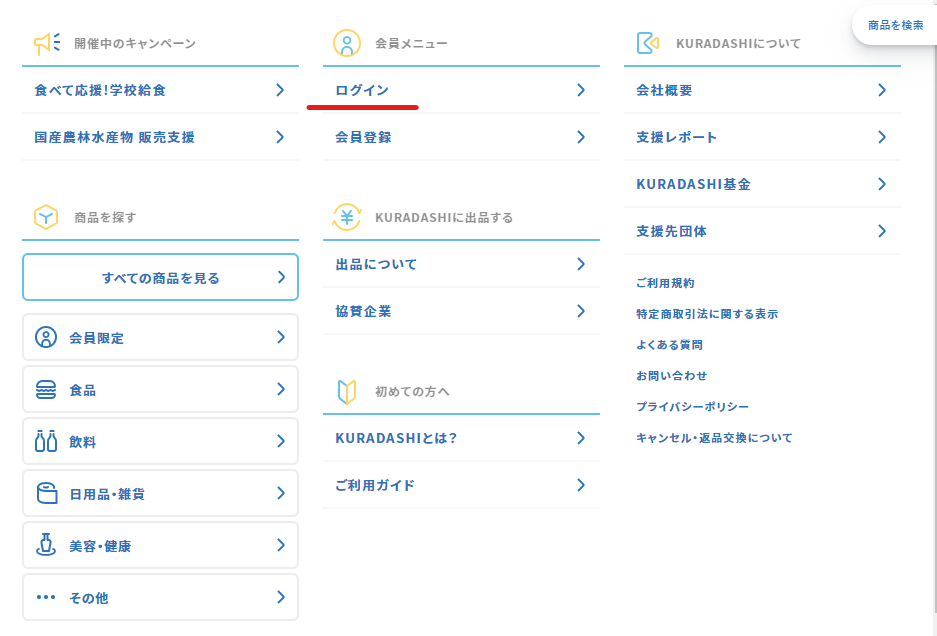Click the yen coin 出品 icon
The width and height of the screenshot is (937, 636).
(x=347, y=217)
